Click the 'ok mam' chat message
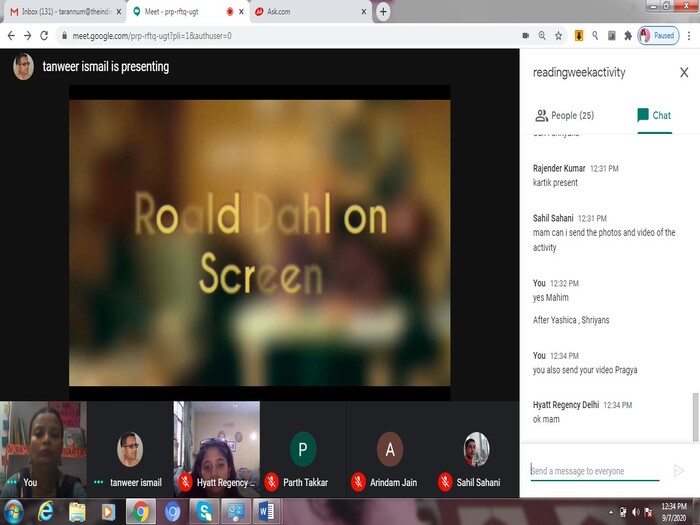 (546, 419)
